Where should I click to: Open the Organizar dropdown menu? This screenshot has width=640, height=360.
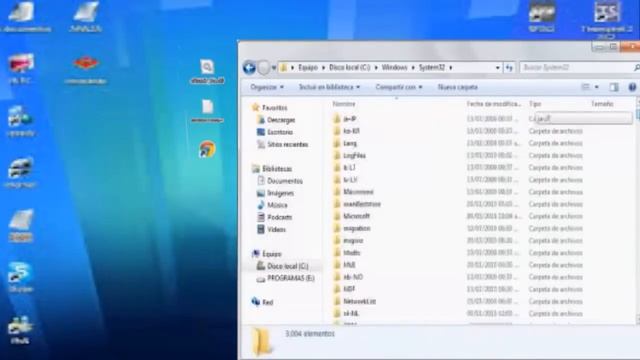pyautogui.click(x=267, y=87)
